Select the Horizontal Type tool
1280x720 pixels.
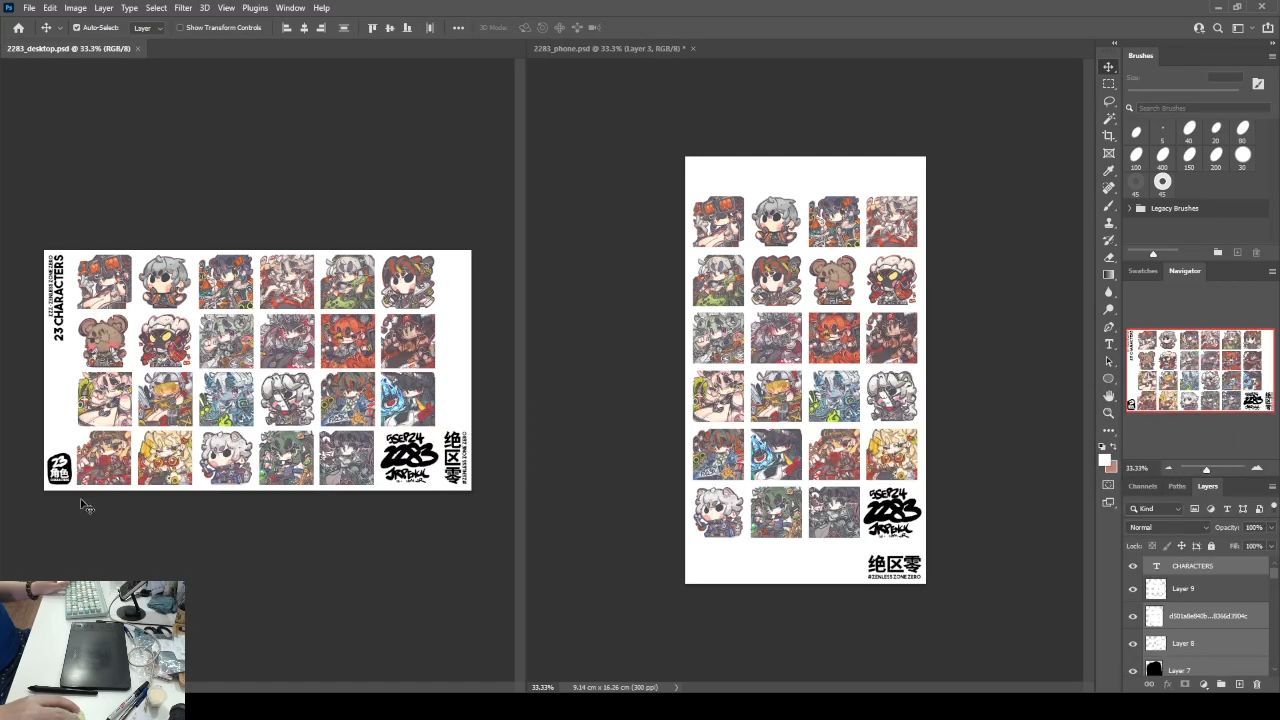pyautogui.click(x=1108, y=344)
